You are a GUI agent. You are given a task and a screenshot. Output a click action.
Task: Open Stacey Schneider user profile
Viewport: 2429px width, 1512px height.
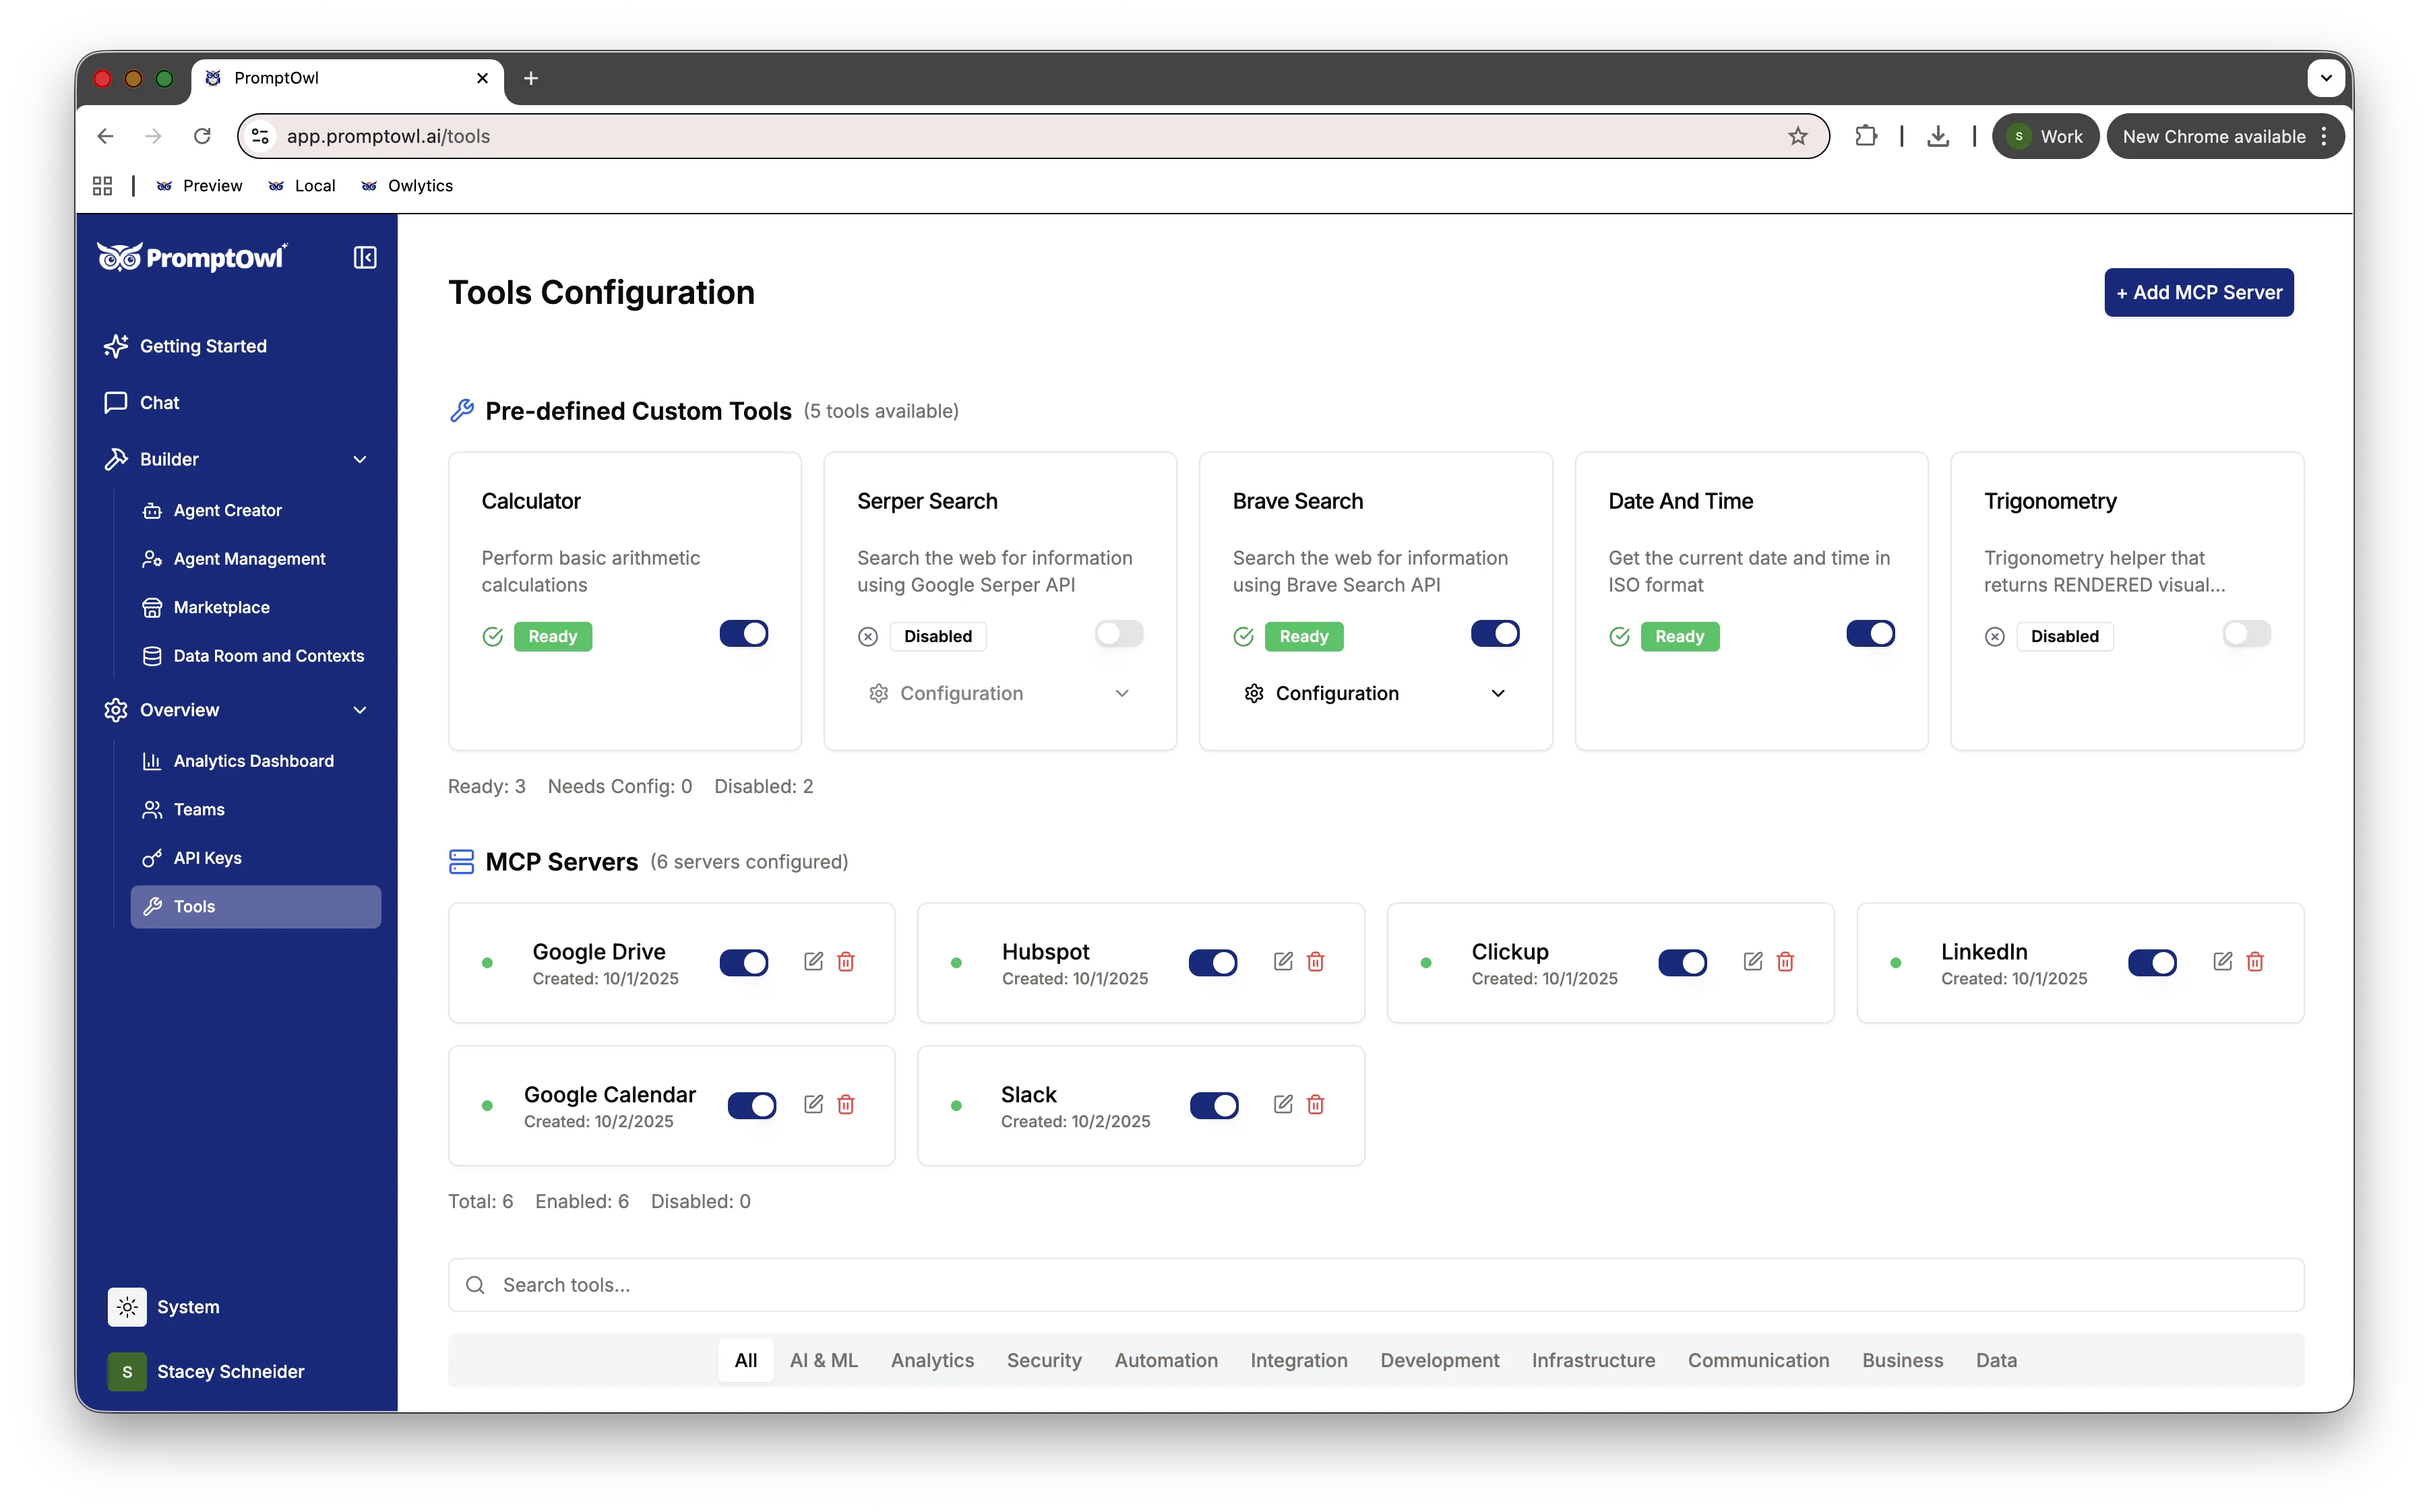point(206,1372)
